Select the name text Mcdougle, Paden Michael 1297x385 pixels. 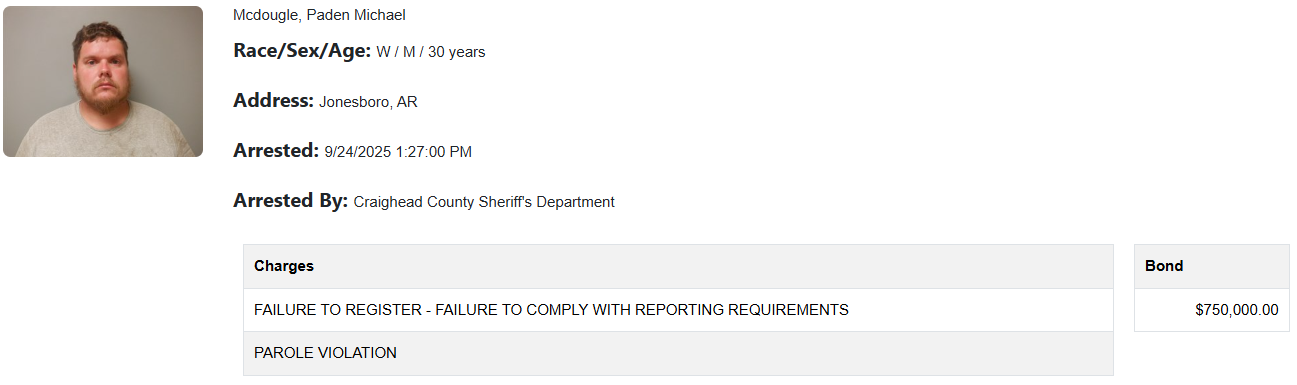pyautogui.click(x=319, y=15)
